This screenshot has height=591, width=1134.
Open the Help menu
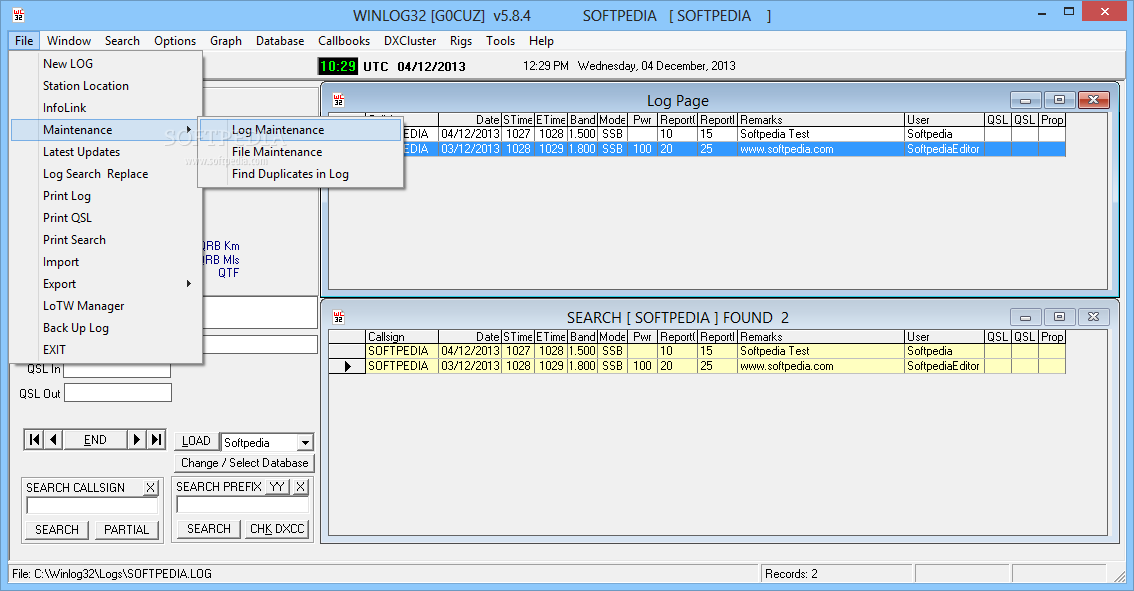pos(541,41)
